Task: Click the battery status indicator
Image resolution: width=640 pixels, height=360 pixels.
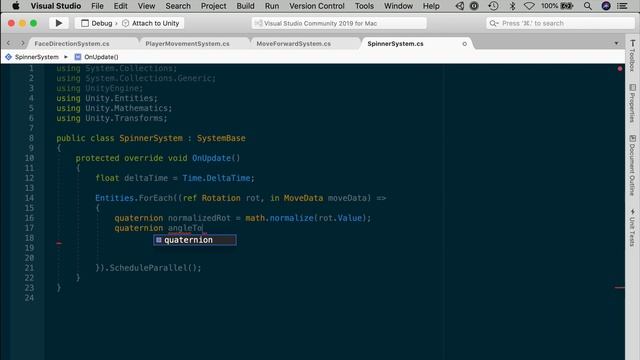Action: pos(558,6)
